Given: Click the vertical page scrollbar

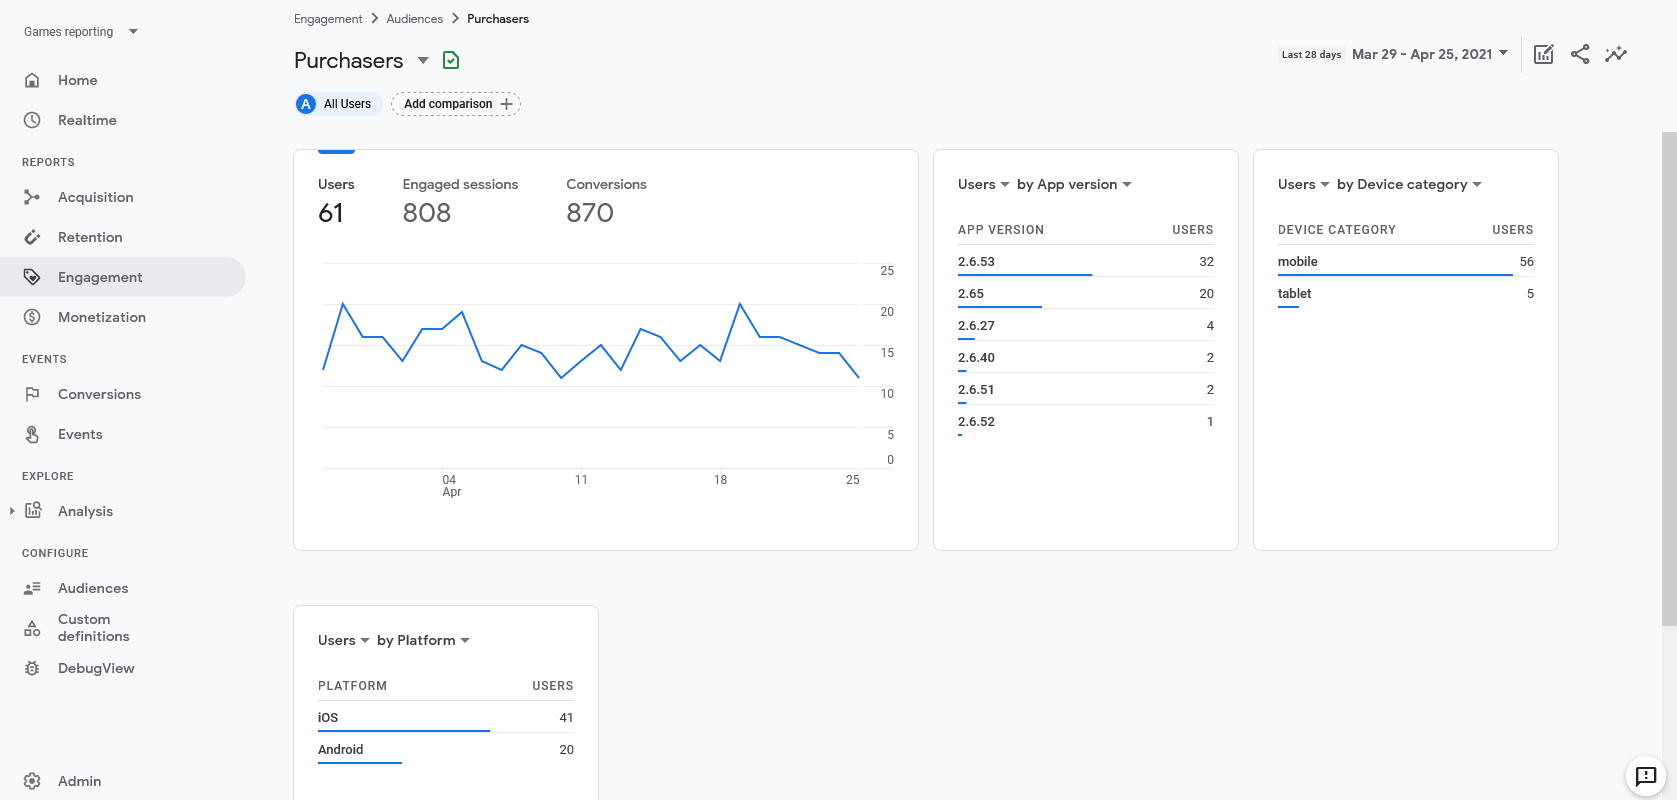Looking at the screenshot, I should coord(1668,378).
